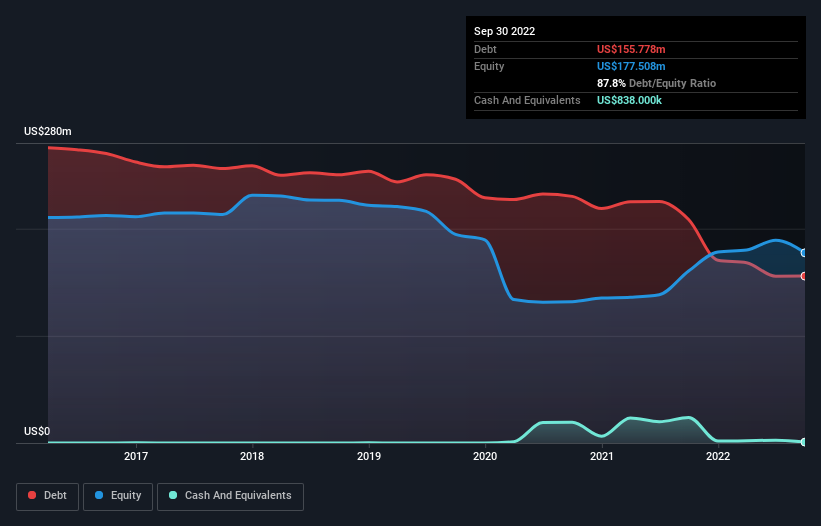This screenshot has height=526, width=821.
Task: Toggle the Debt series legend button
Action: [48, 496]
